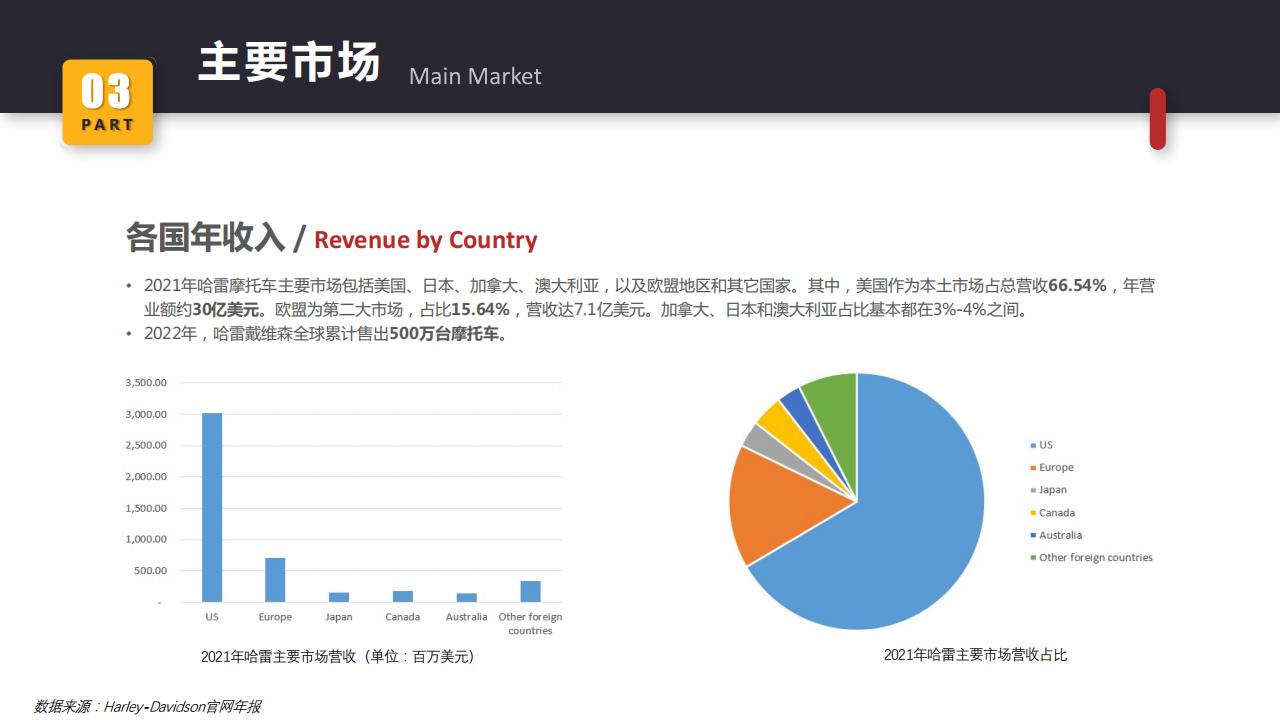Click the 数据来源 Harley-Davidson source note
1280x720 pixels.
pos(147,706)
